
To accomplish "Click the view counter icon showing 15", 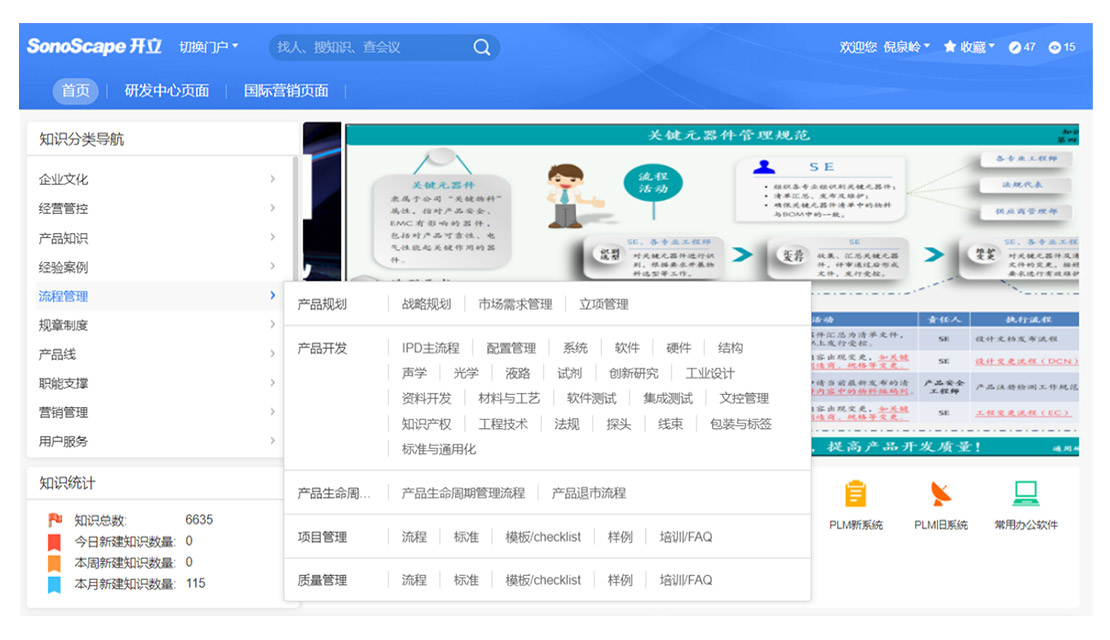I will (x=1054, y=47).
